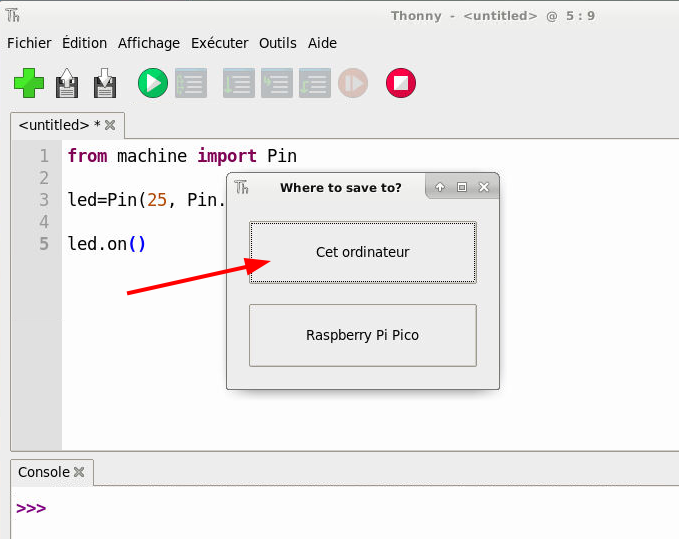
Task: Click the led=Pin(25 code line
Action: tap(147, 200)
